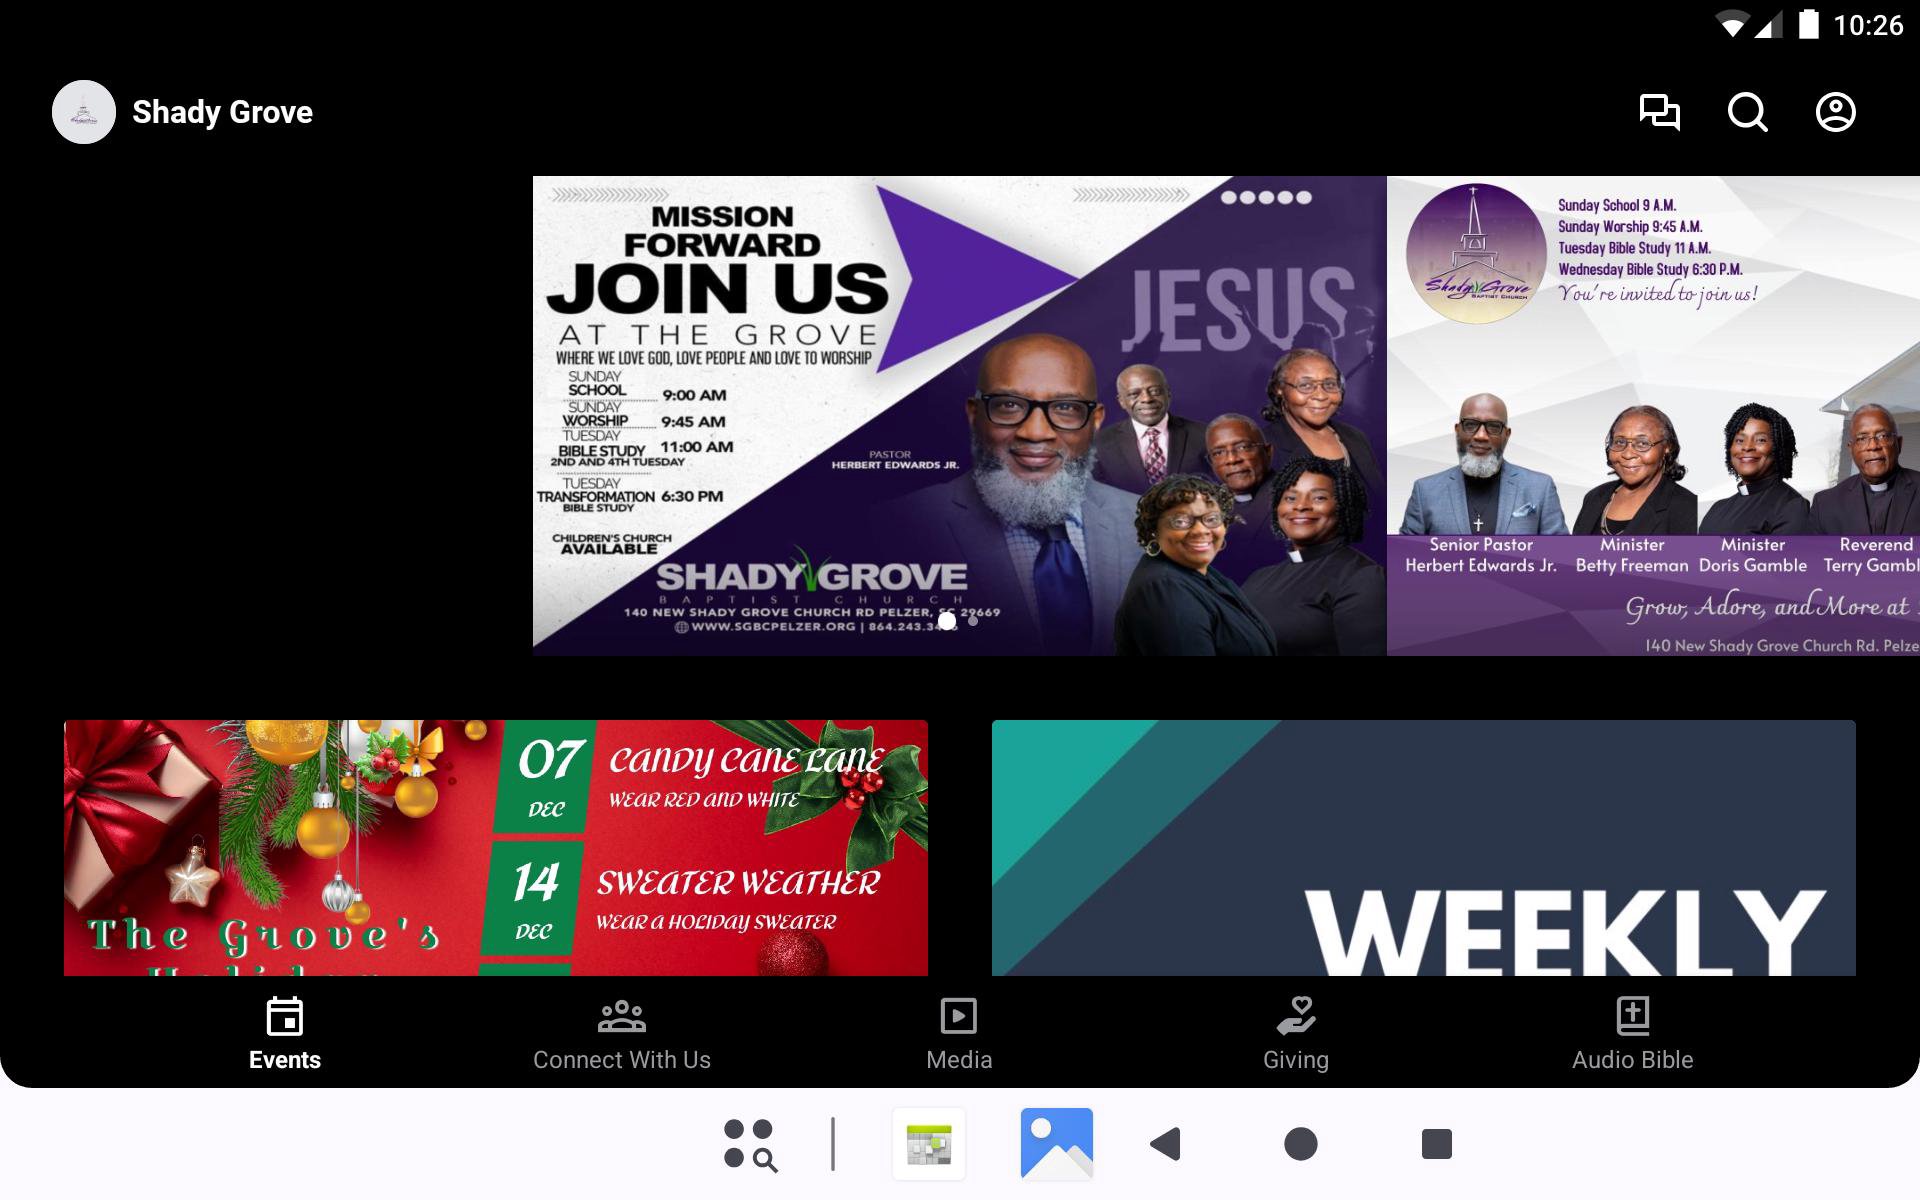Select the Events calendar icon
The height and width of the screenshot is (1200, 1920).
pyautogui.click(x=285, y=1017)
